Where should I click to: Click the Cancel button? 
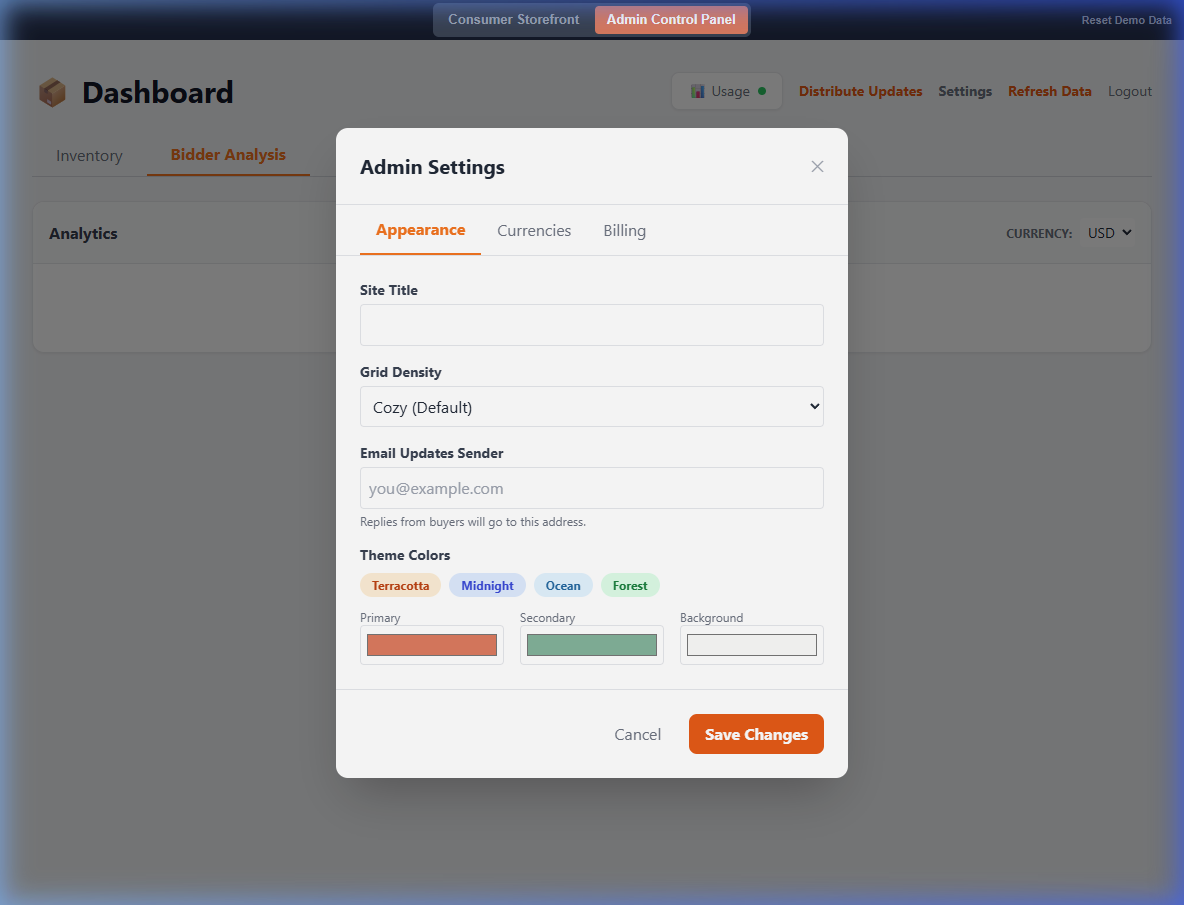[x=637, y=734]
